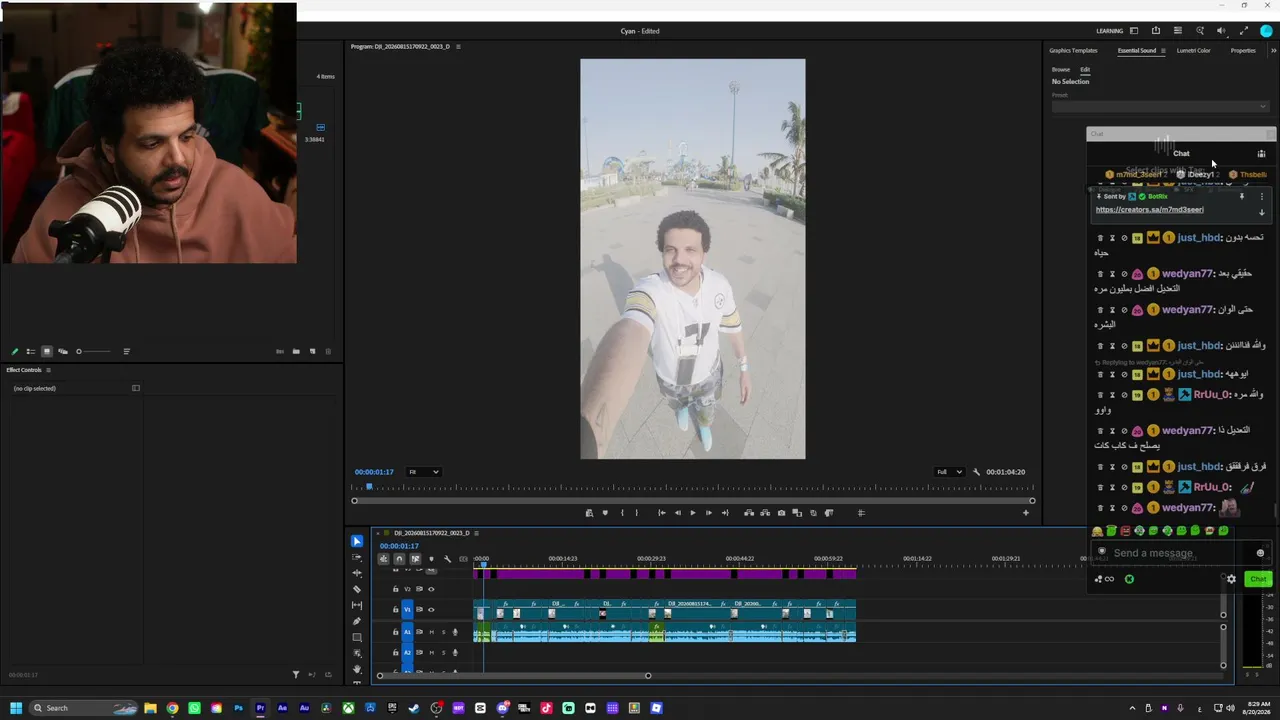Image resolution: width=1280 pixels, height=720 pixels.
Task: Click the Mark In button
Action: click(622, 513)
